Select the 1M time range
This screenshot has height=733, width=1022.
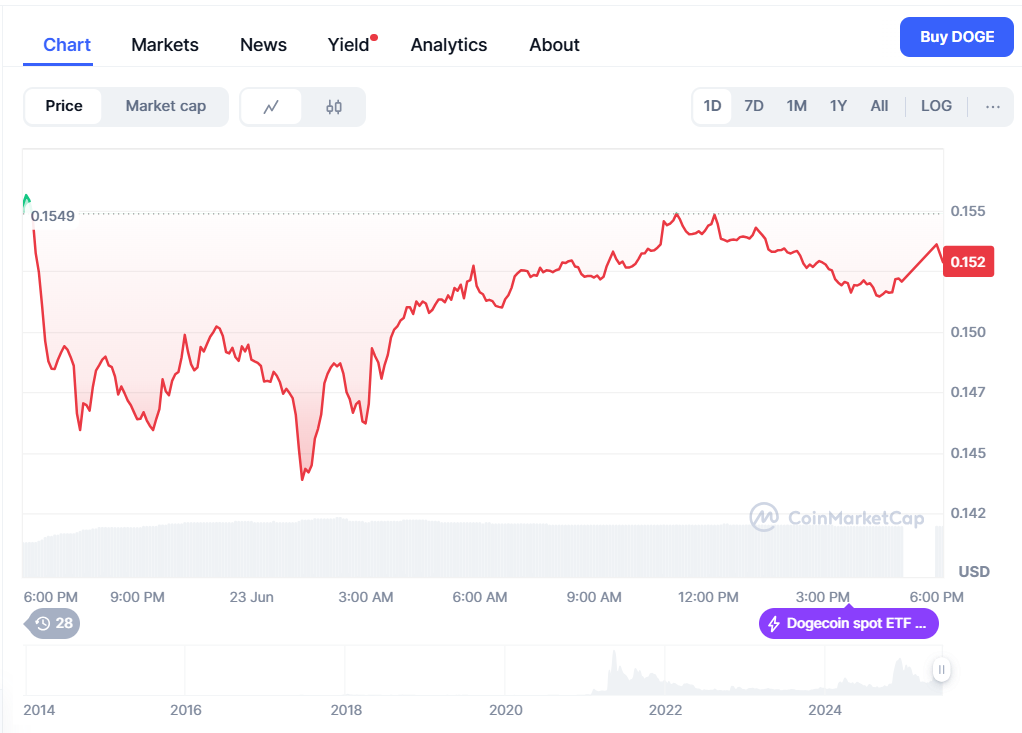point(796,106)
